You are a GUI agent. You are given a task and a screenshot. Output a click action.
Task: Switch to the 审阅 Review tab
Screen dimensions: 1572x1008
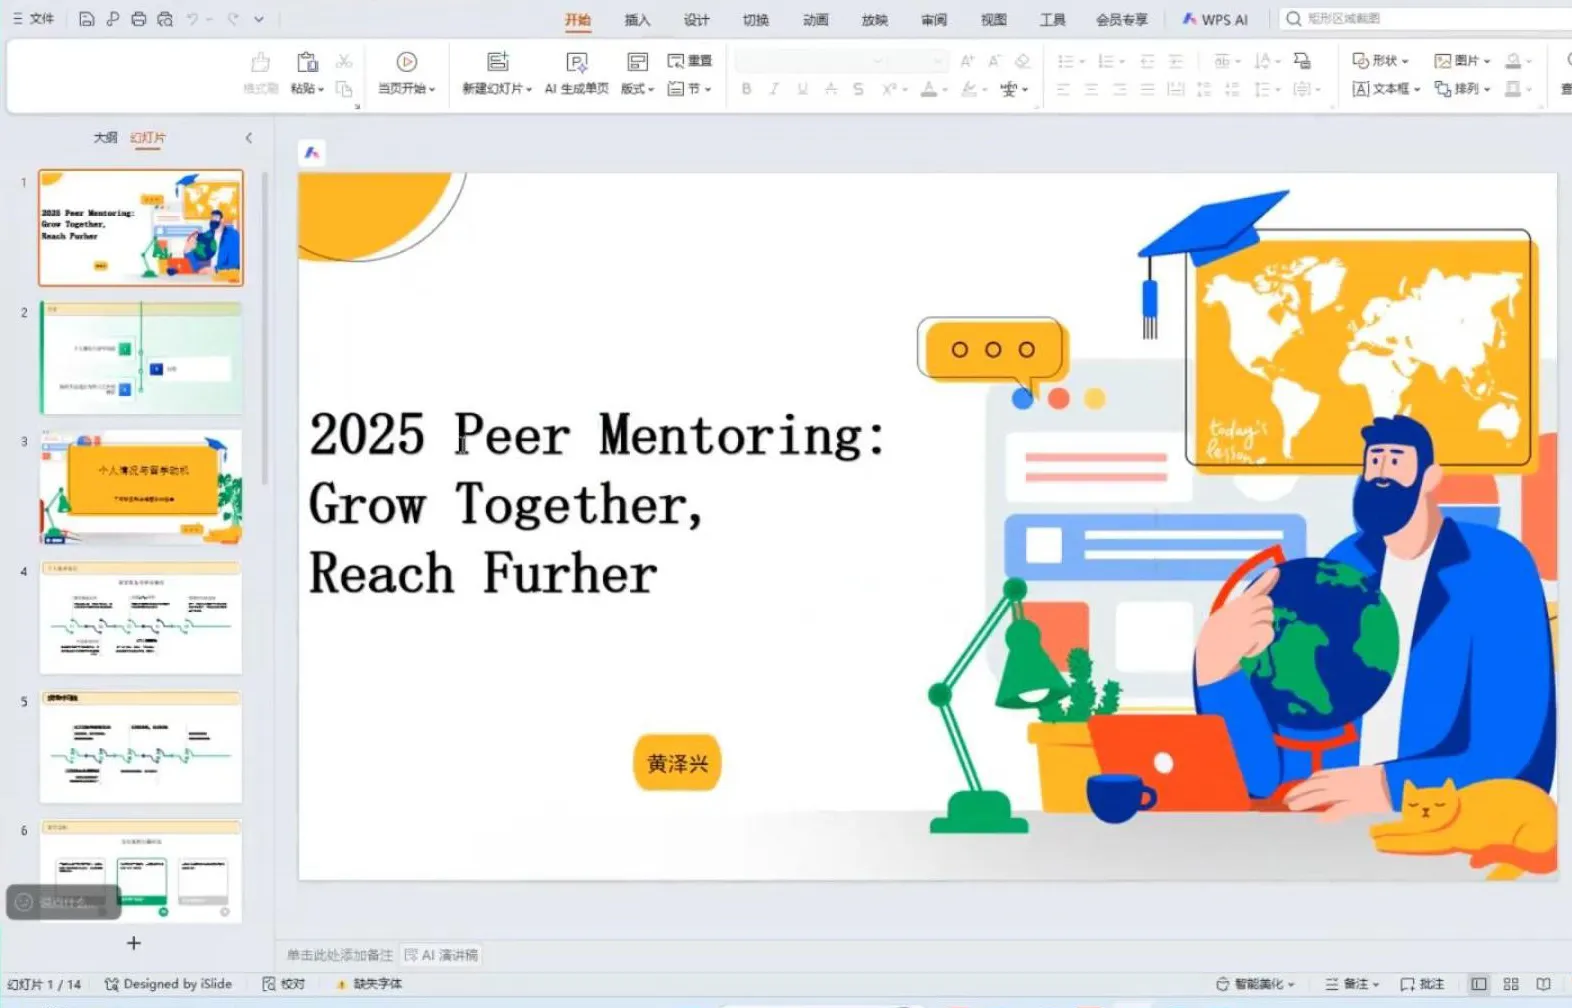click(x=934, y=20)
